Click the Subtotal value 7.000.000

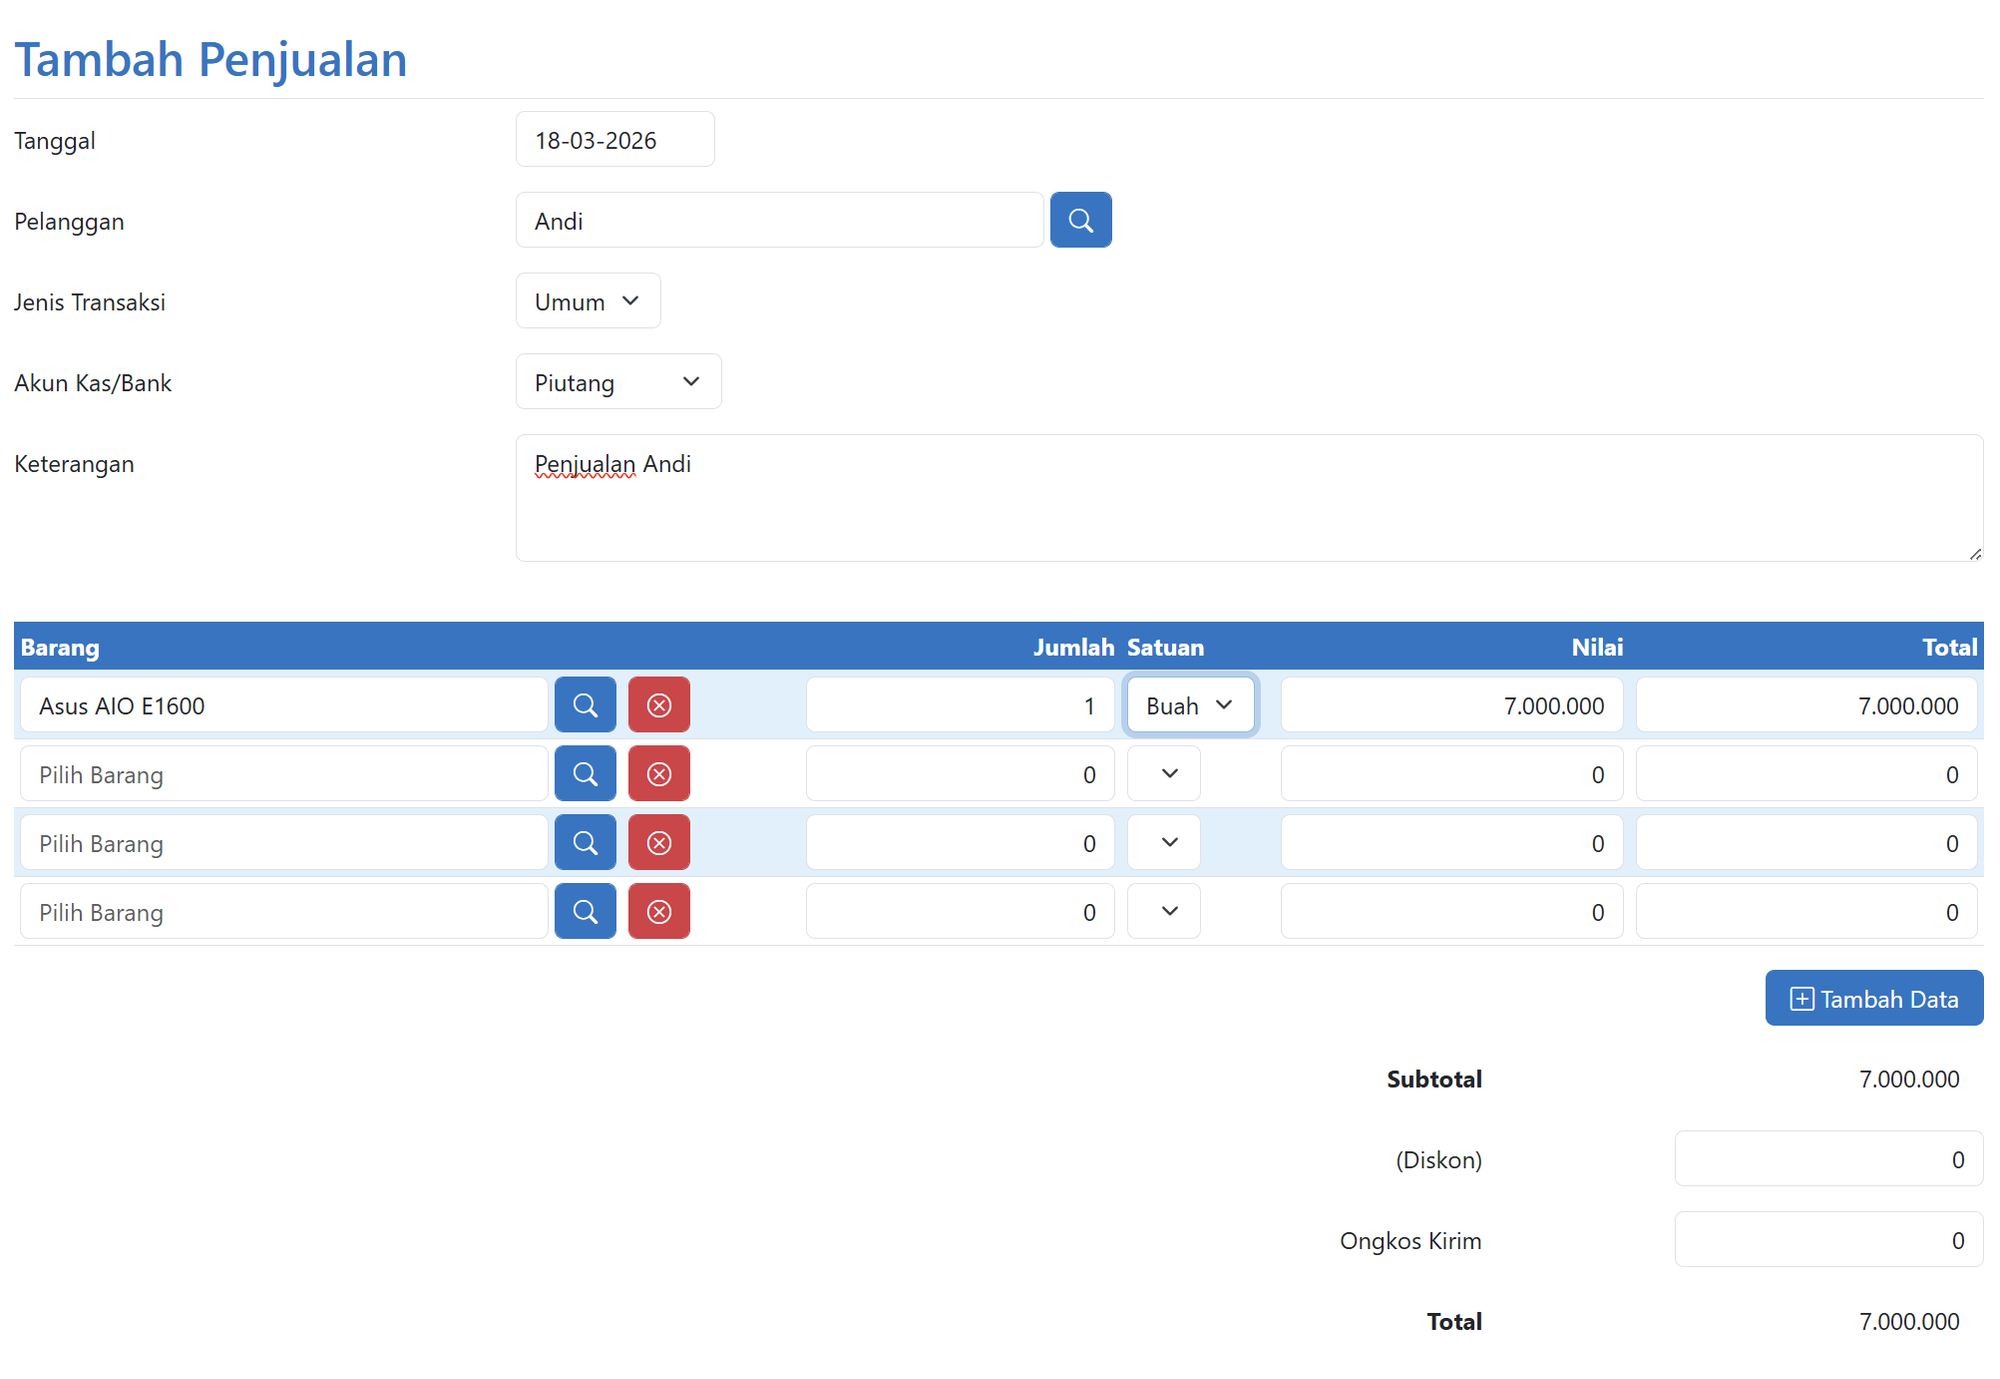coord(1909,1079)
